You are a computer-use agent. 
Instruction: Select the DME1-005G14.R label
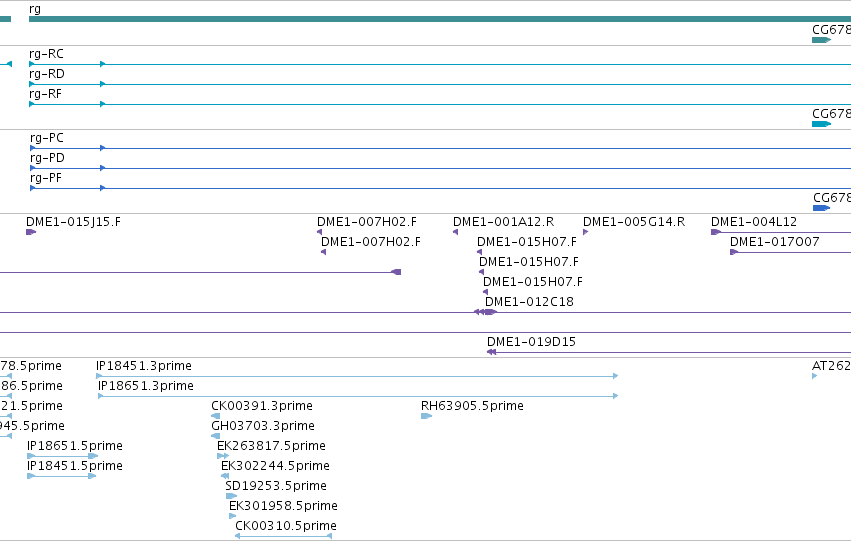634,222
